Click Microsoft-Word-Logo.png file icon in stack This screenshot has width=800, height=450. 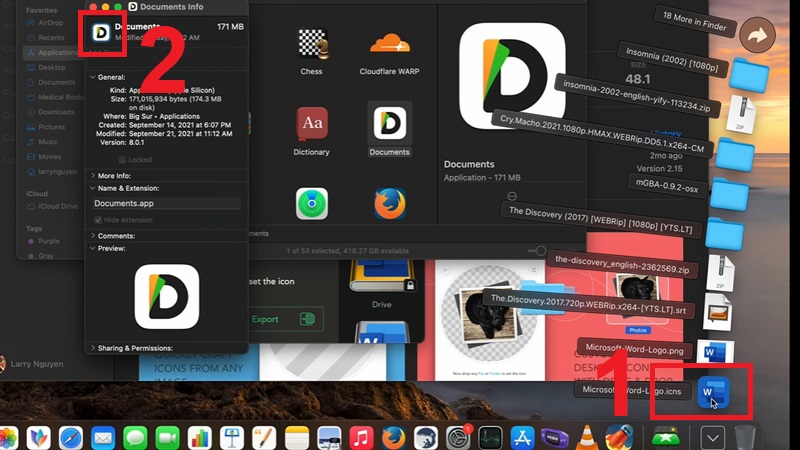pyautogui.click(x=715, y=352)
